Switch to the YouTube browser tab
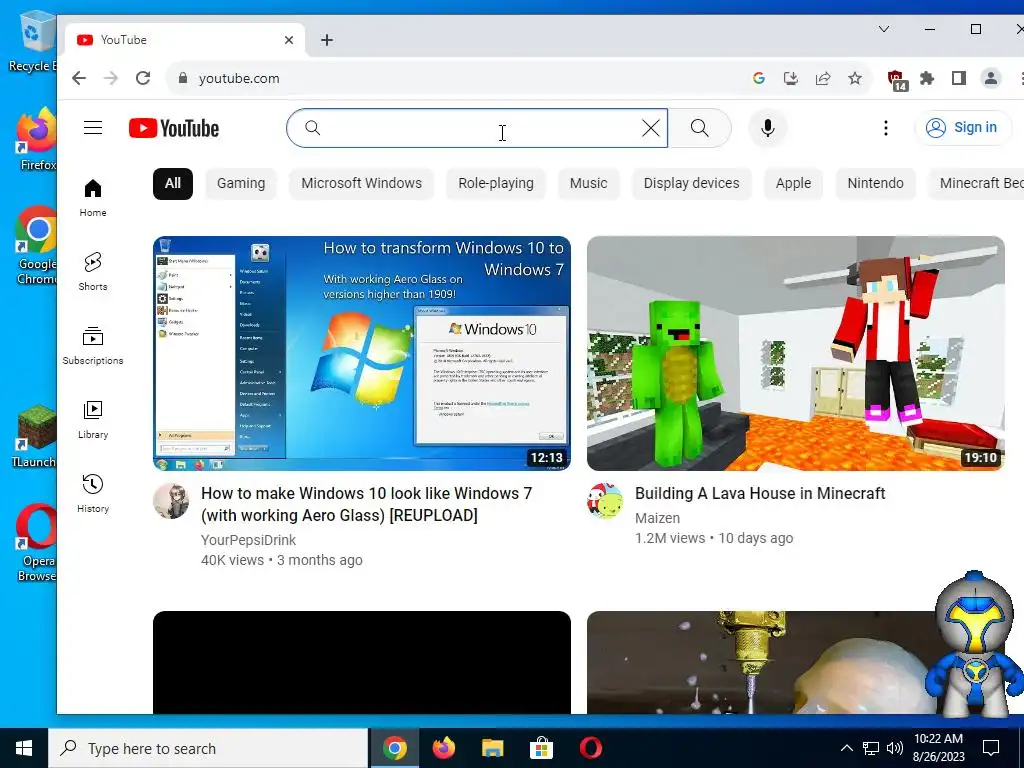 pyautogui.click(x=184, y=40)
